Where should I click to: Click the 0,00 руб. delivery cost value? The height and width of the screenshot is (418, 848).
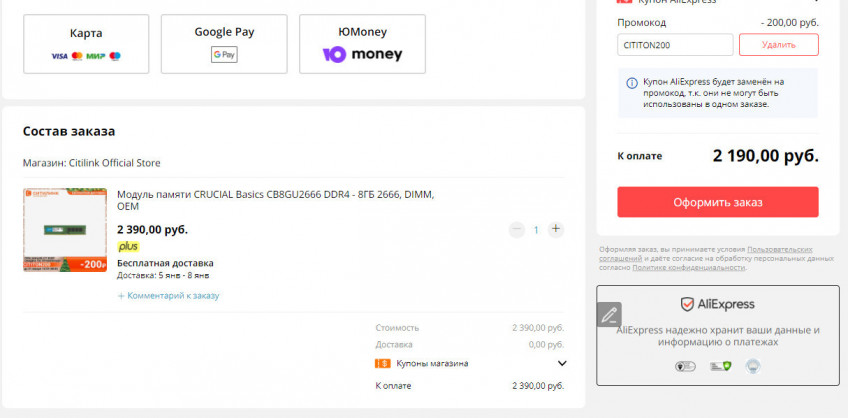tap(546, 344)
